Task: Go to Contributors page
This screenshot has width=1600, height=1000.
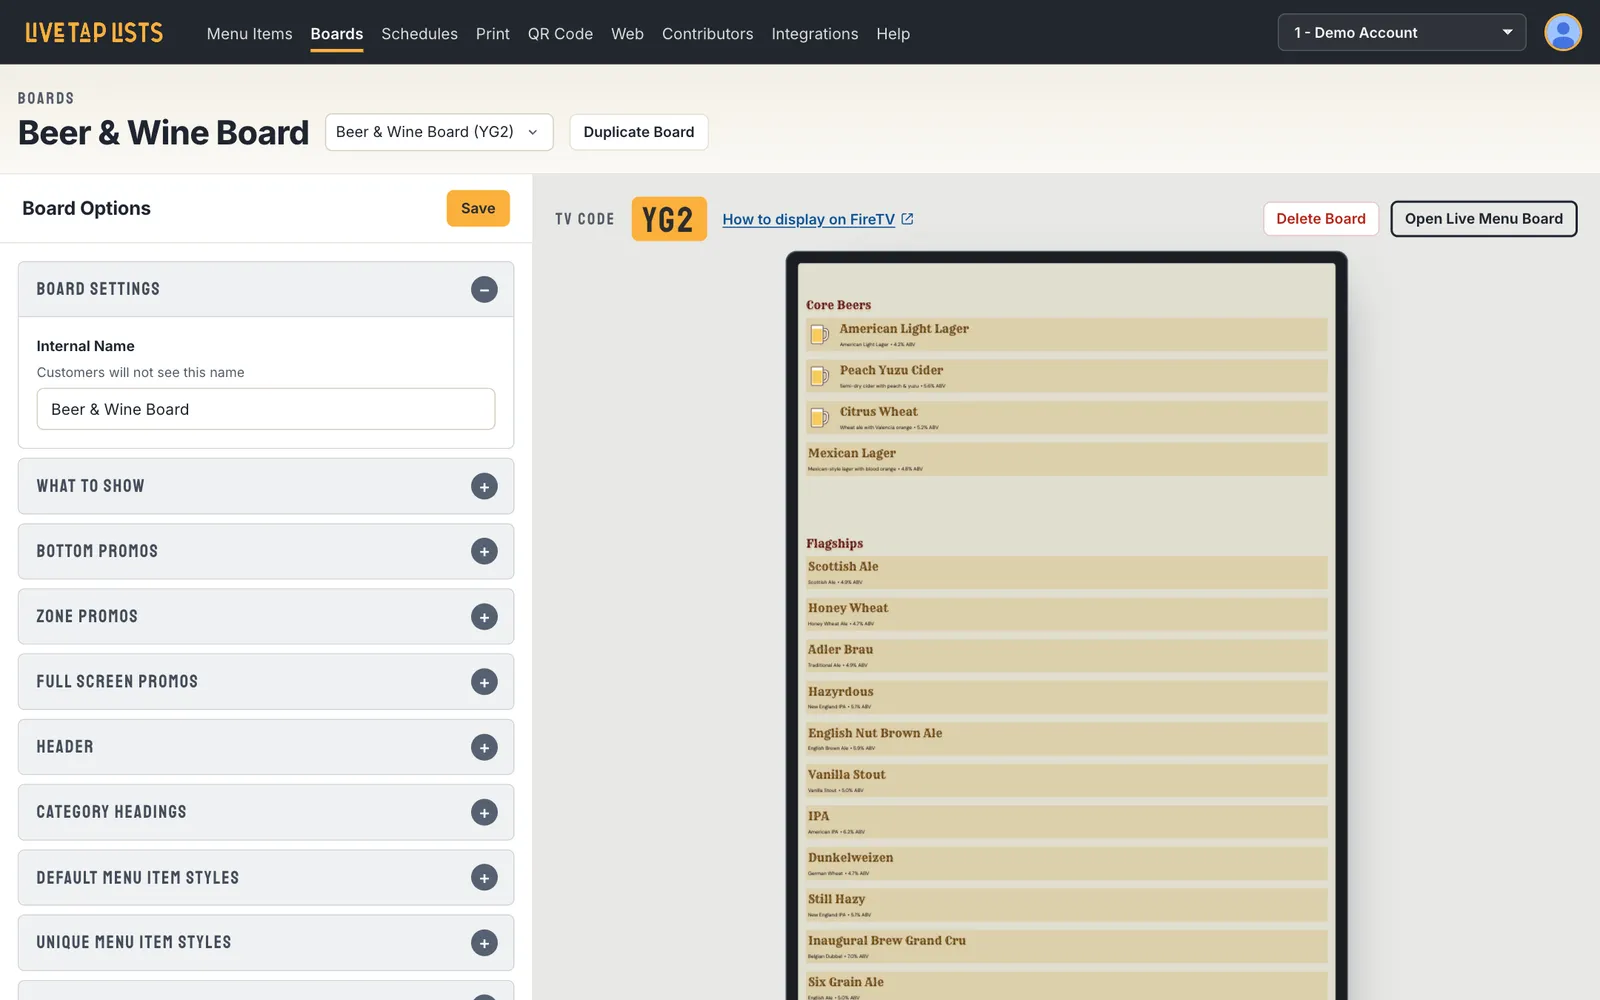Action: click(708, 34)
